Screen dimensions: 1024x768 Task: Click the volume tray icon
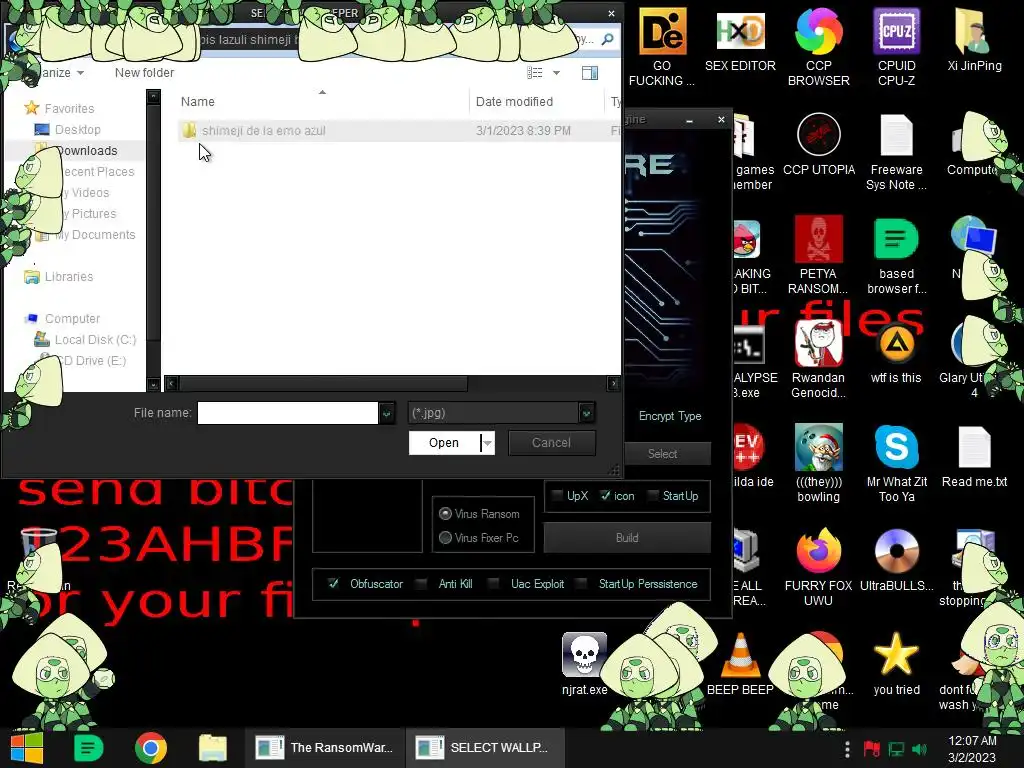tap(920, 749)
